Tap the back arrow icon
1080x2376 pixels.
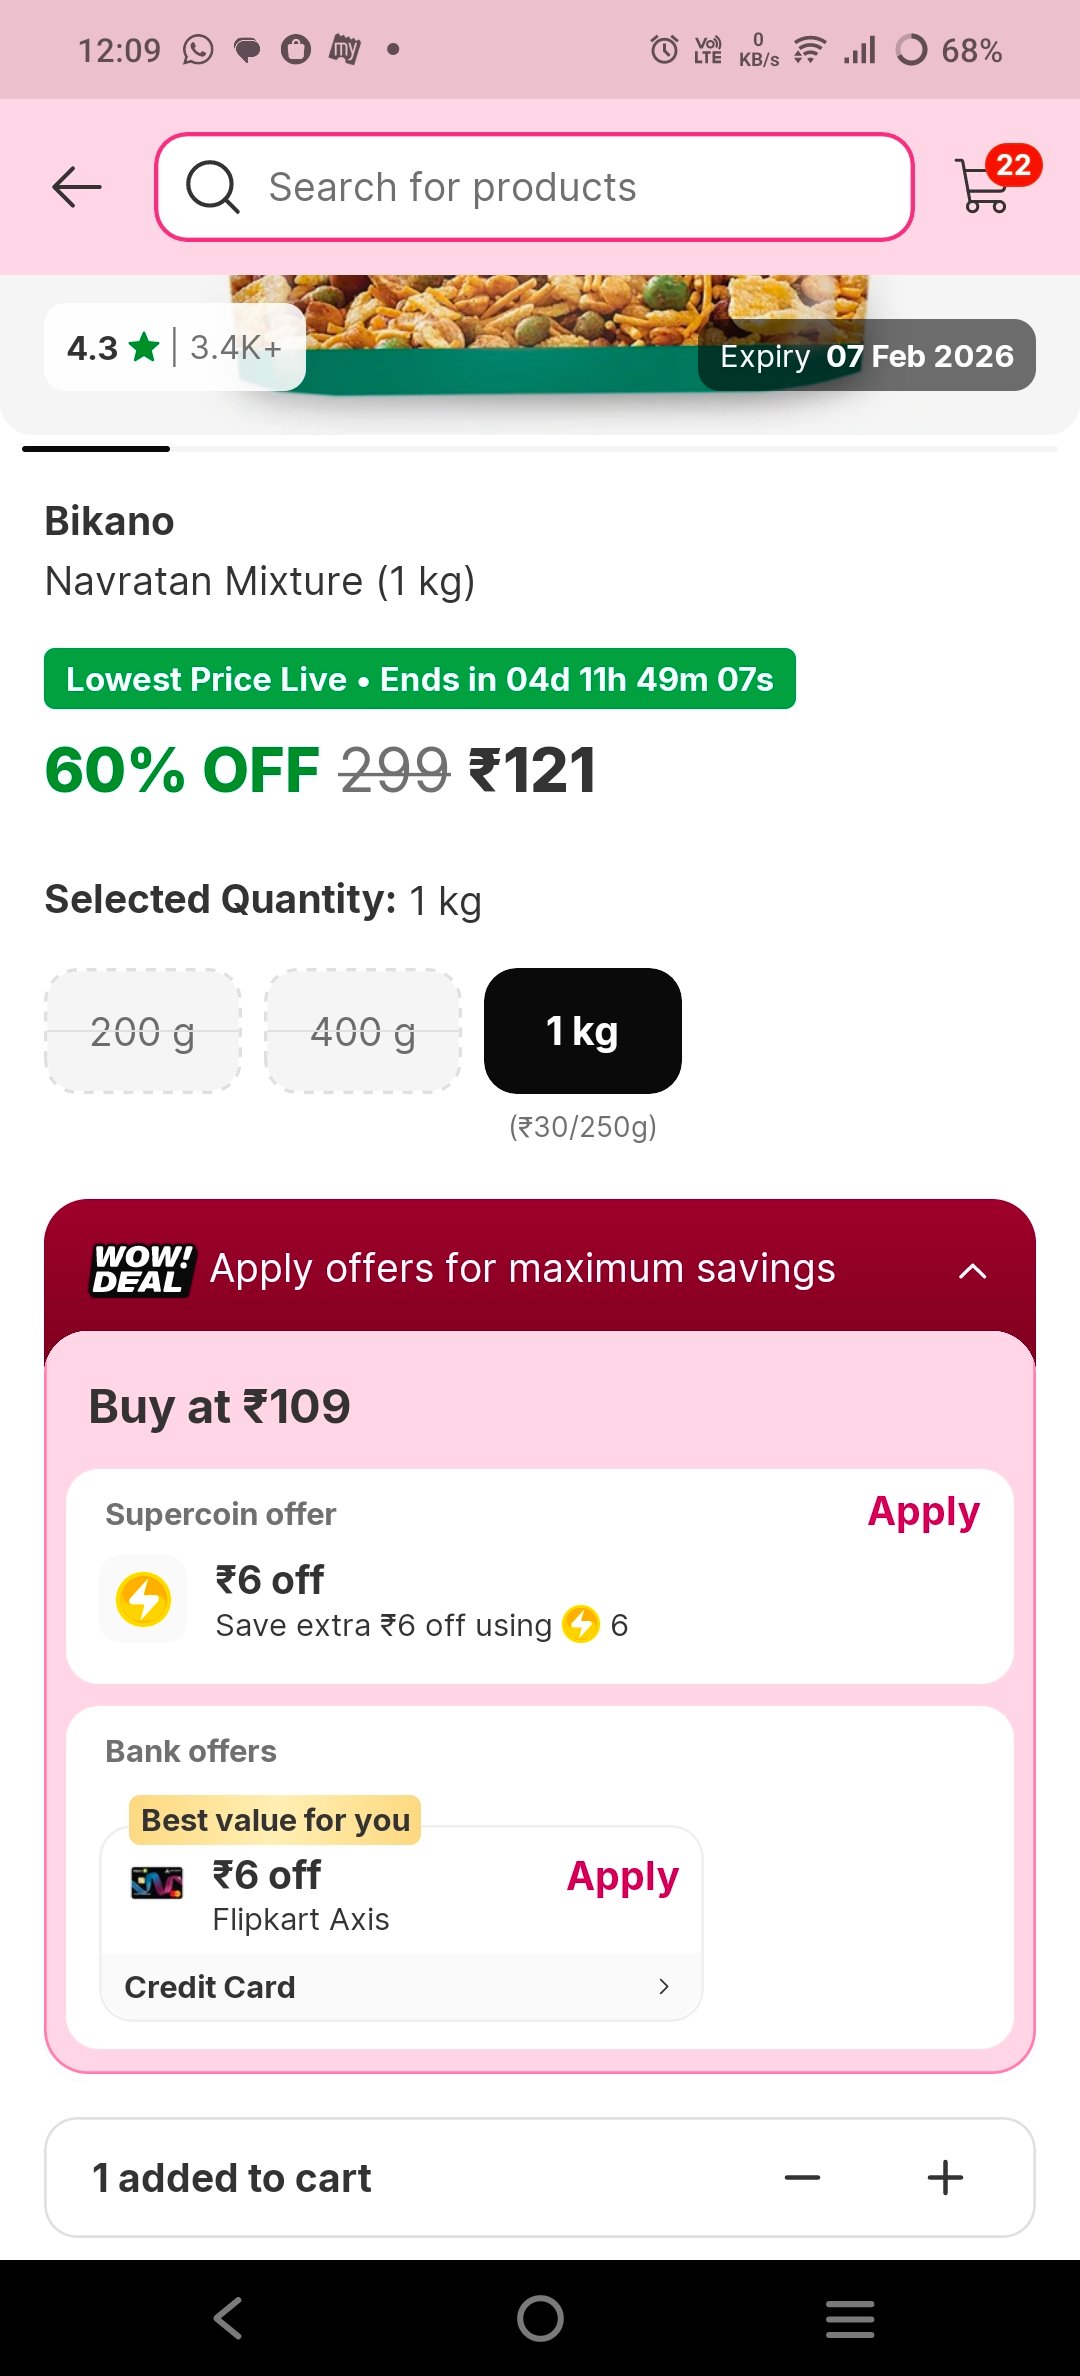point(77,187)
